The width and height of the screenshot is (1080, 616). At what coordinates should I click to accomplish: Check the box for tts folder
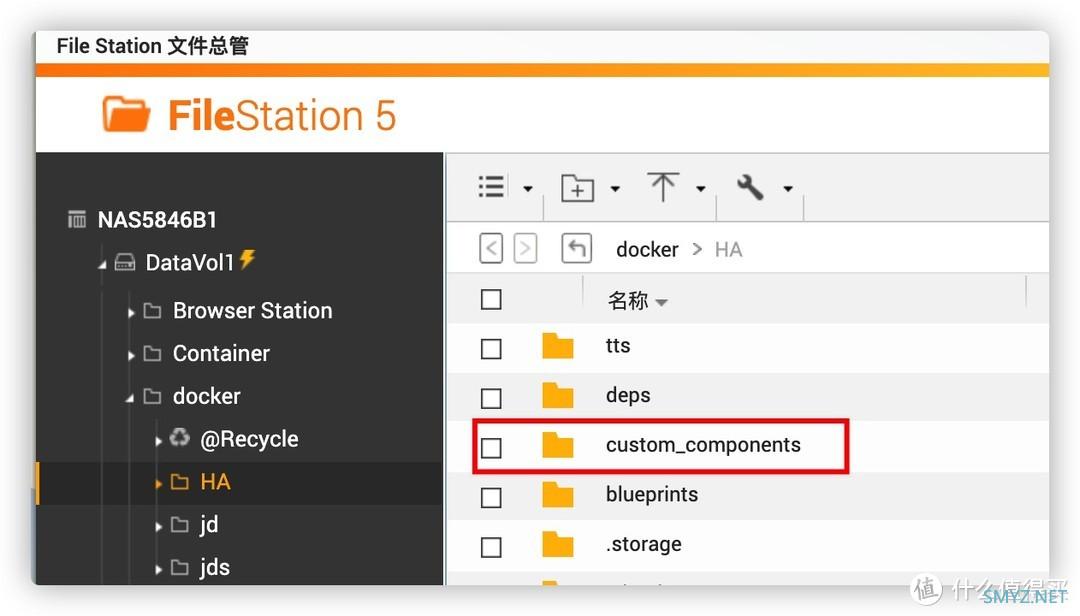pos(491,349)
